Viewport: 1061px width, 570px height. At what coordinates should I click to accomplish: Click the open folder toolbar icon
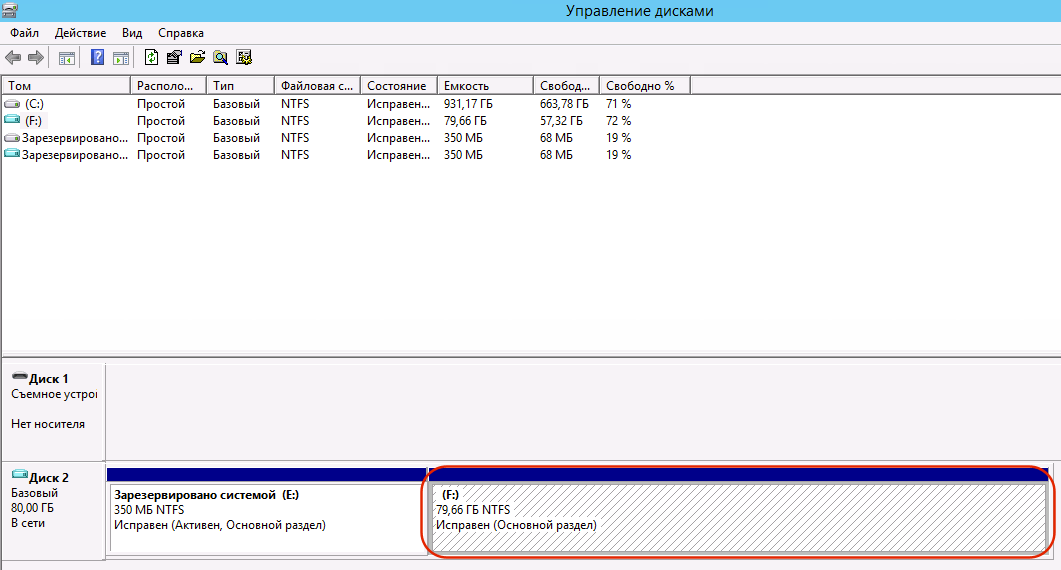197,57
